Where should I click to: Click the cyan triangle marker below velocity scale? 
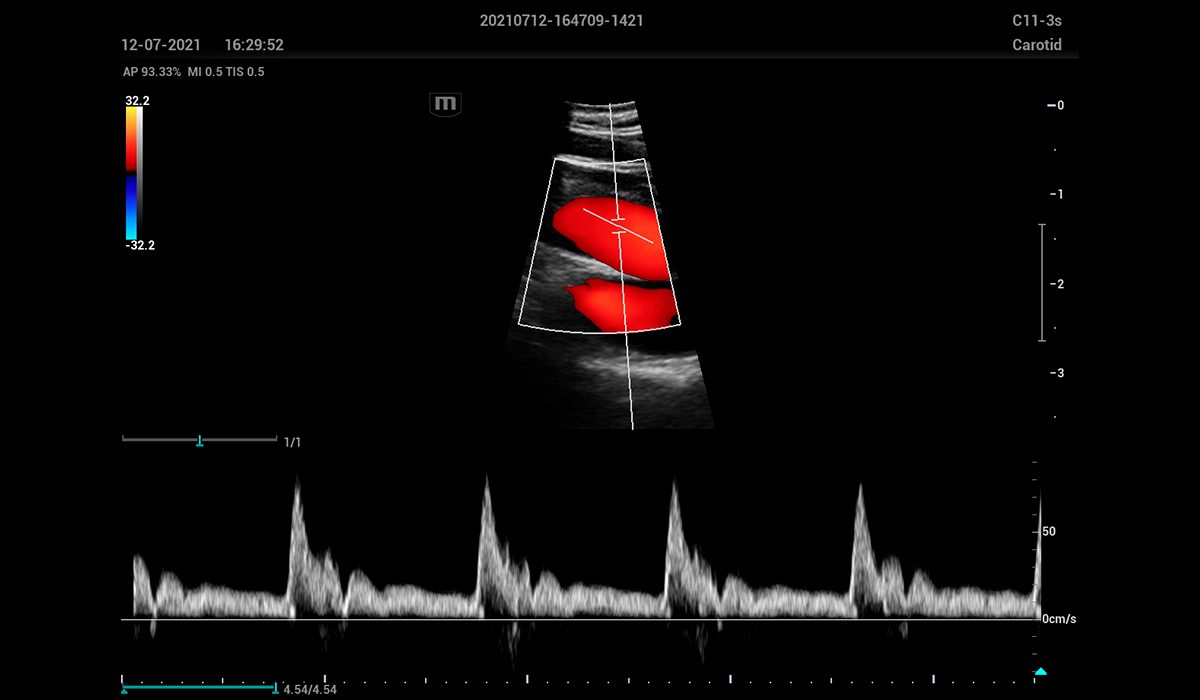coord(1041,671)
